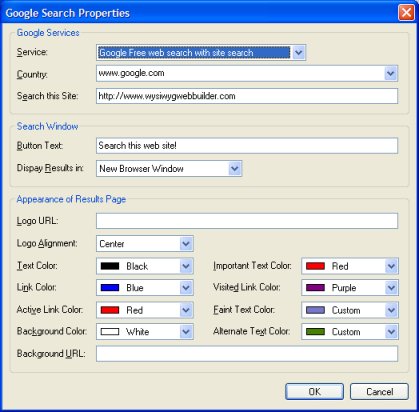Open the Visited Link Color dropdown arrow

click(x=391, y=288)
